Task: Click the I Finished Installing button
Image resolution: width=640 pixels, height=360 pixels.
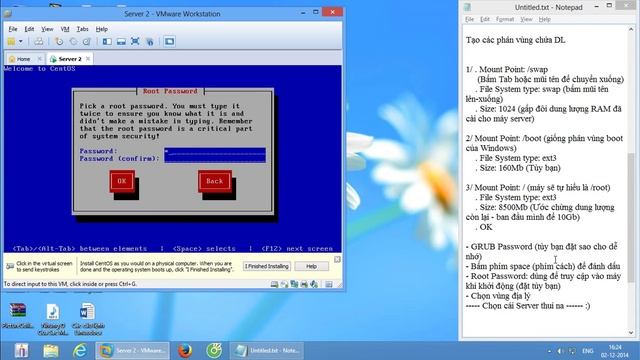Action: point(267,266)
